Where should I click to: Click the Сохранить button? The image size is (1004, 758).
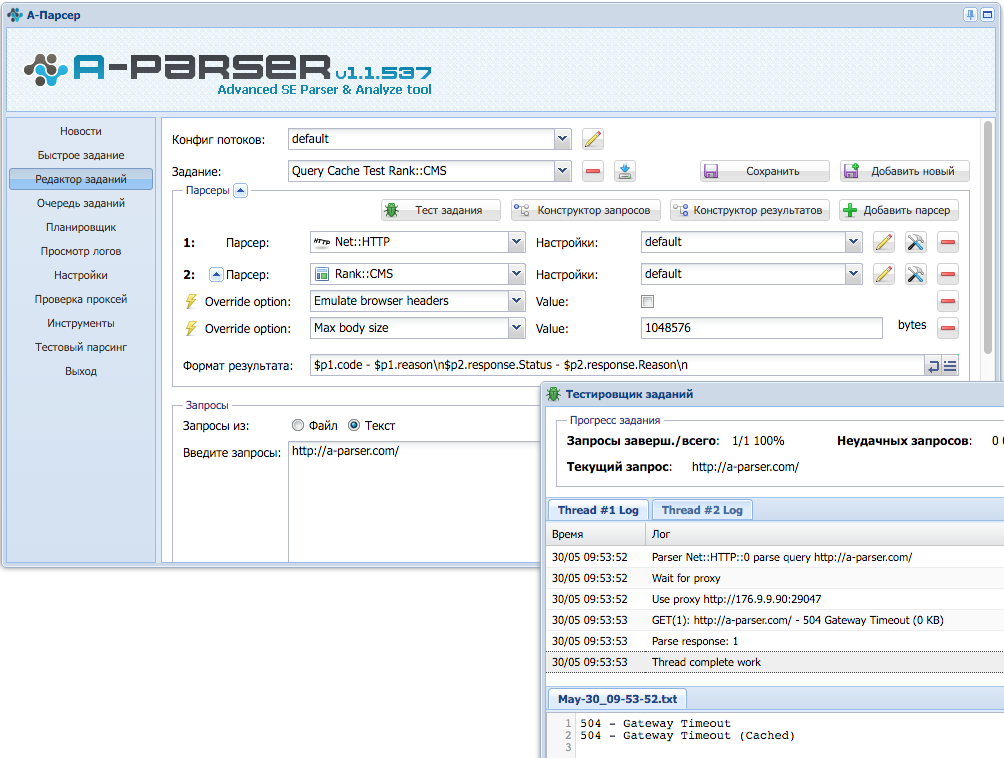[x=765, y=171]
